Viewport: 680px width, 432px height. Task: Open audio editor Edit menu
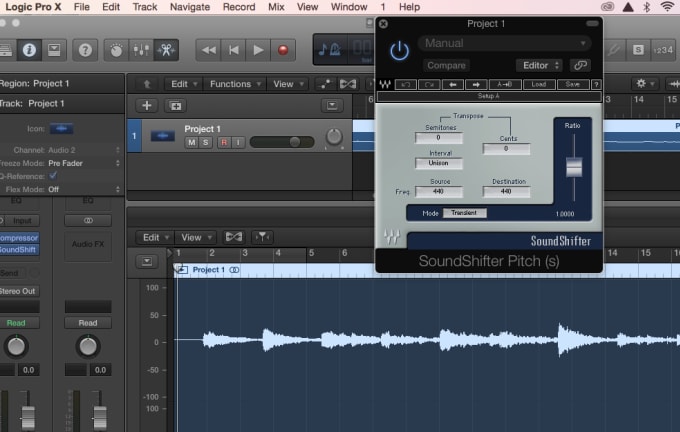point(155,237)
